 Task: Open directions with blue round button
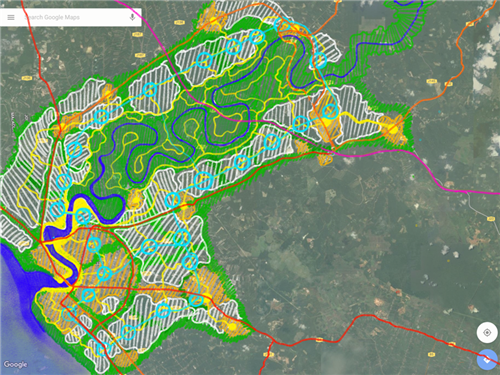click(488, 360)
